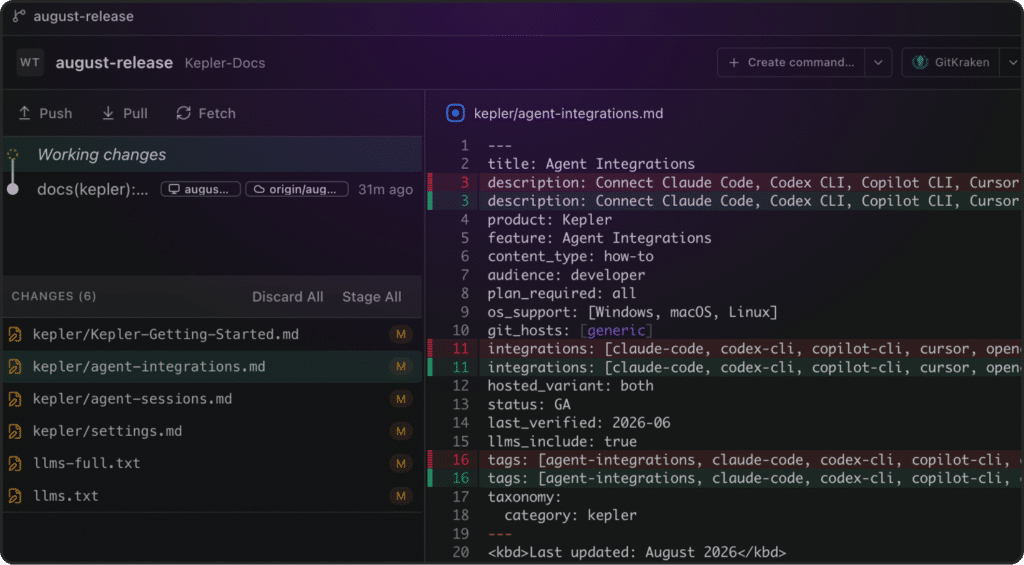Click added line 3 description in diff
Screen dimensions: 1024x565
(x=725, y=201)
